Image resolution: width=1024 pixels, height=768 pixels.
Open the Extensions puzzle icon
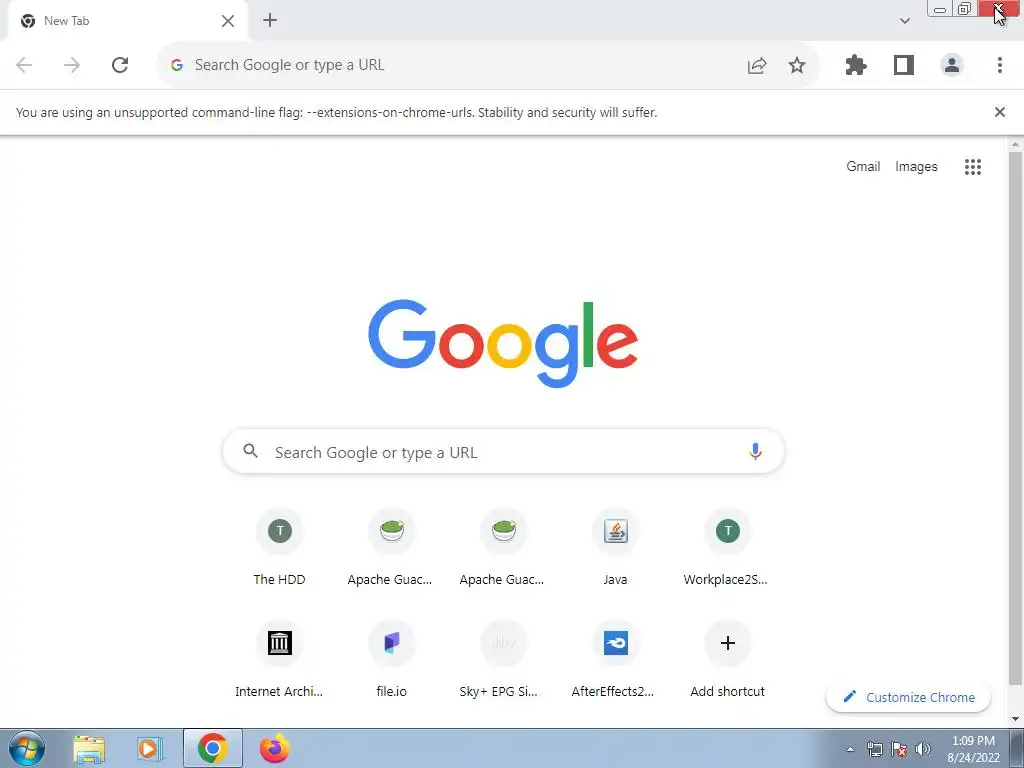(856, 65)
